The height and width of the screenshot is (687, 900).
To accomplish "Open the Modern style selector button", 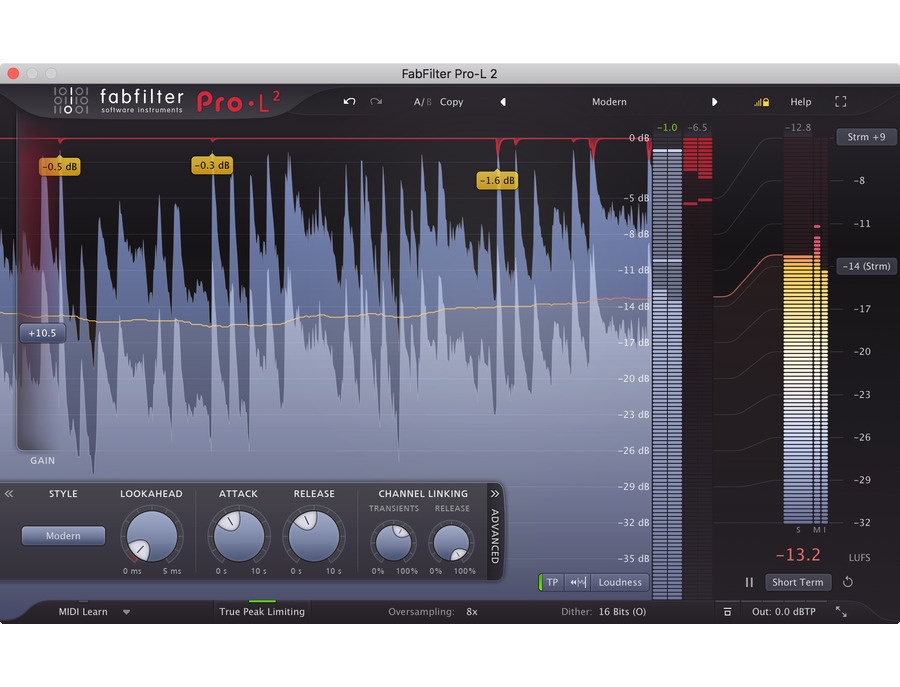I will point(63,535).
